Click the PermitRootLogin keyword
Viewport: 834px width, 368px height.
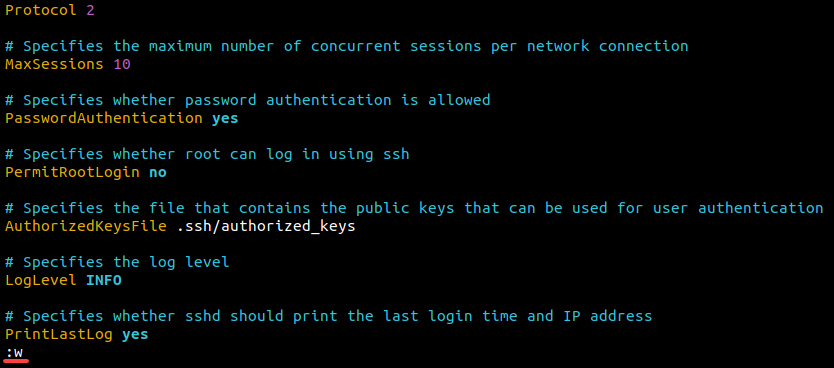click(72, 172)
